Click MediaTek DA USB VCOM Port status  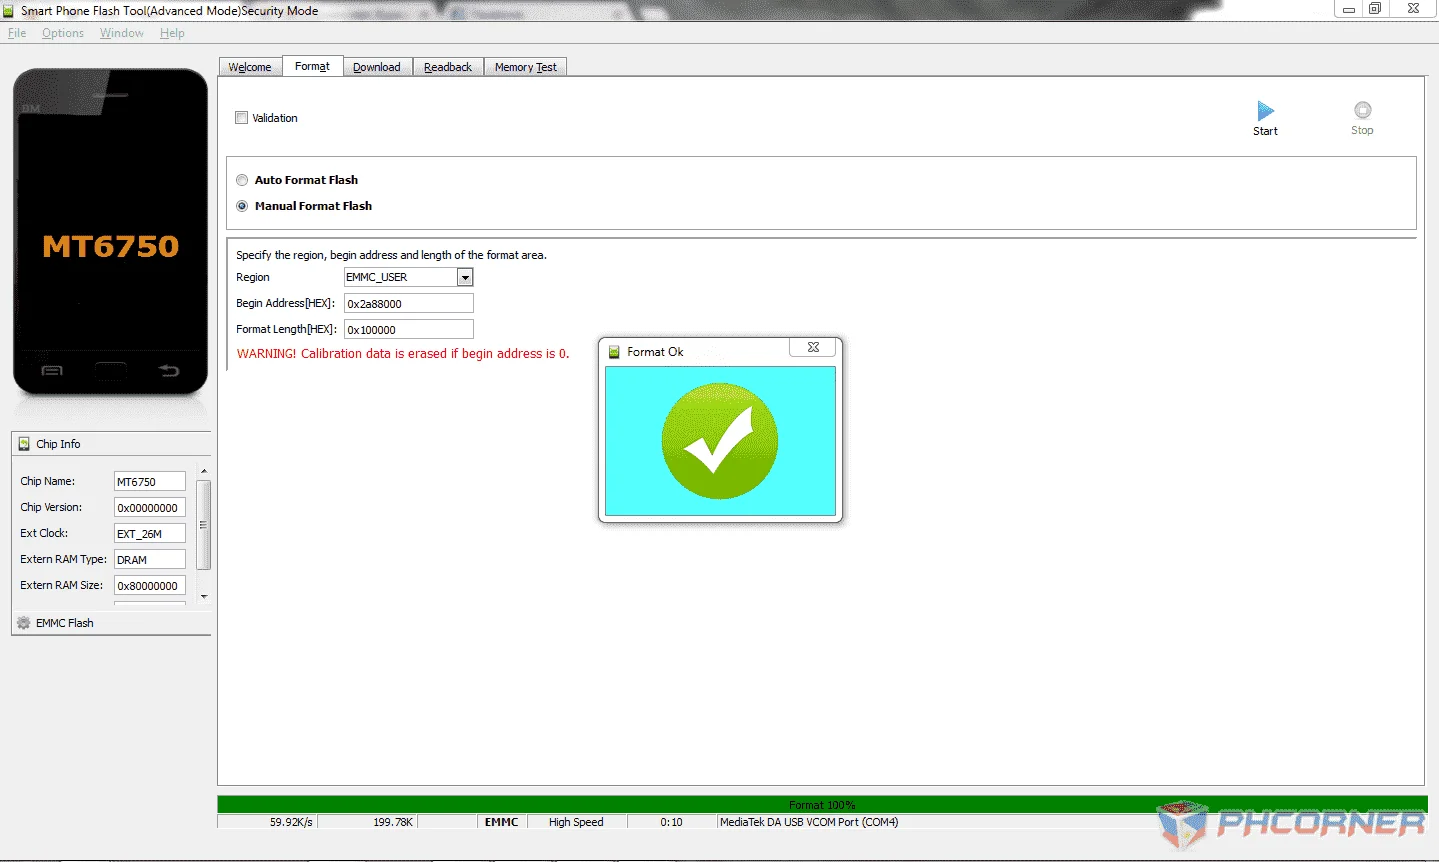[x=809, y=822]
